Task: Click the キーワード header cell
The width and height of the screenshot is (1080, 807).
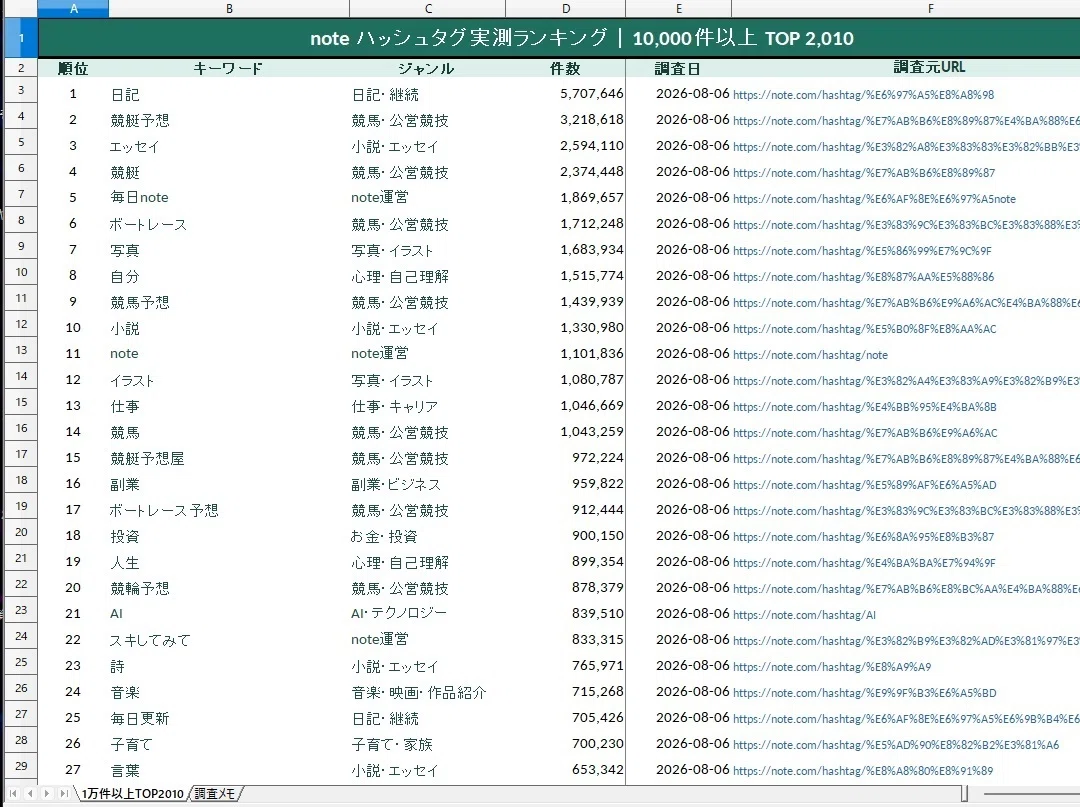Action: (229, 68)
